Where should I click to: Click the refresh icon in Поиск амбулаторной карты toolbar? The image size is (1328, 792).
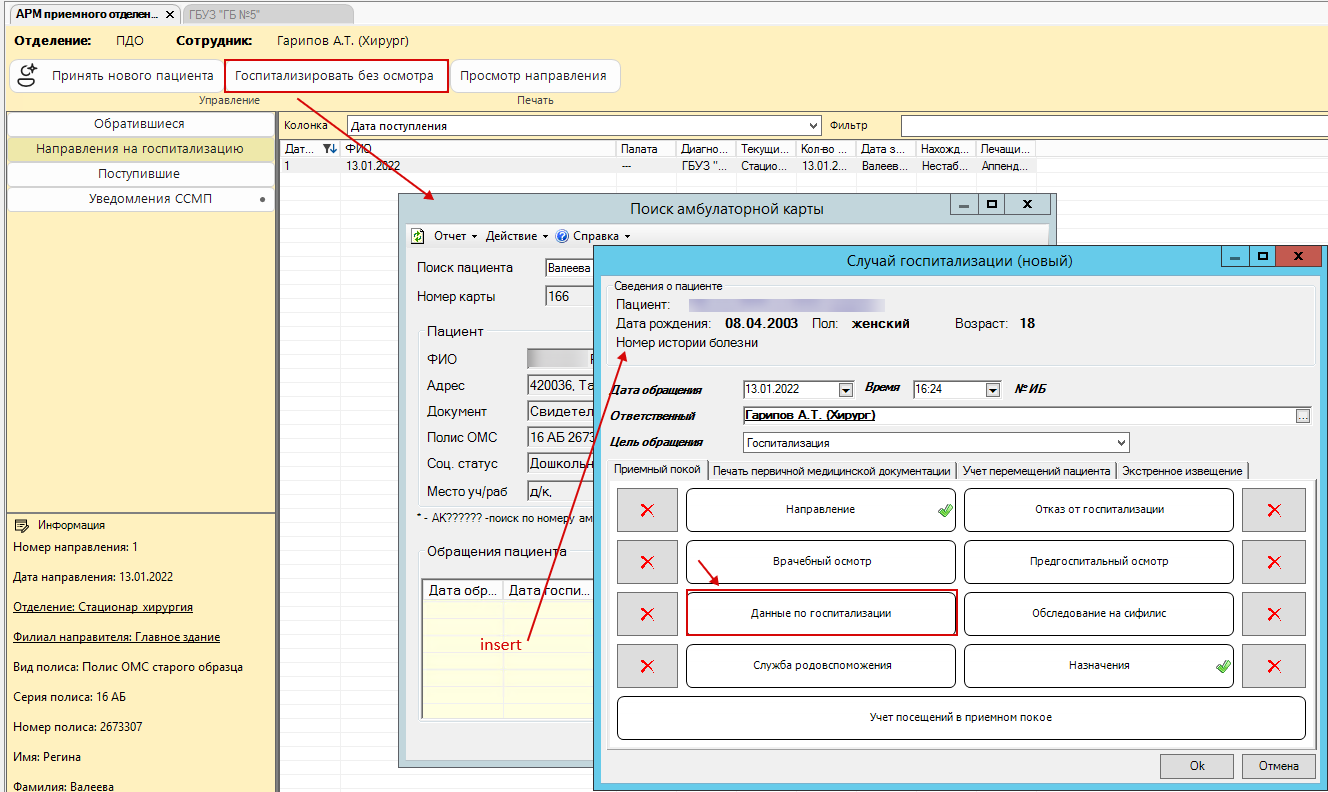418,236
